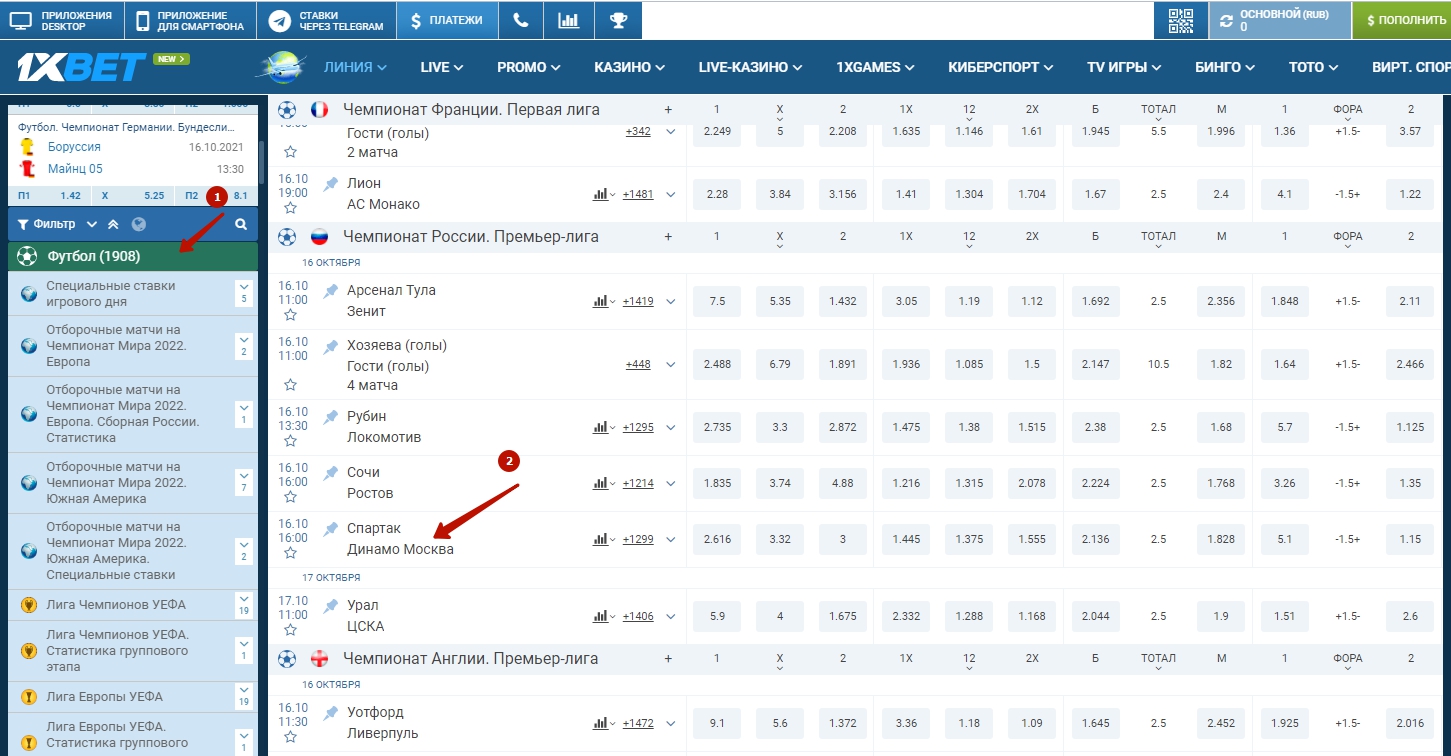Pin the Лион – АС Монако match
1451x756 pixels.
[x=331, y=184]
